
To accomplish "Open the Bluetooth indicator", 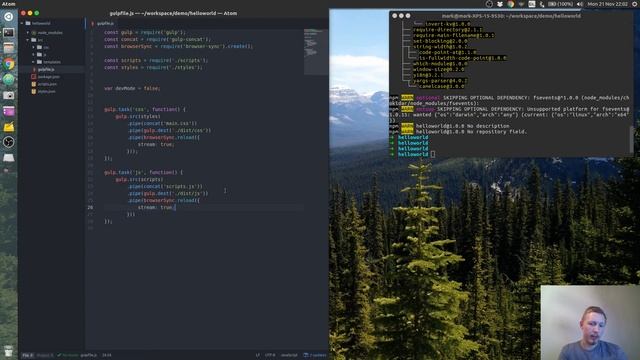I will (542, 4).
